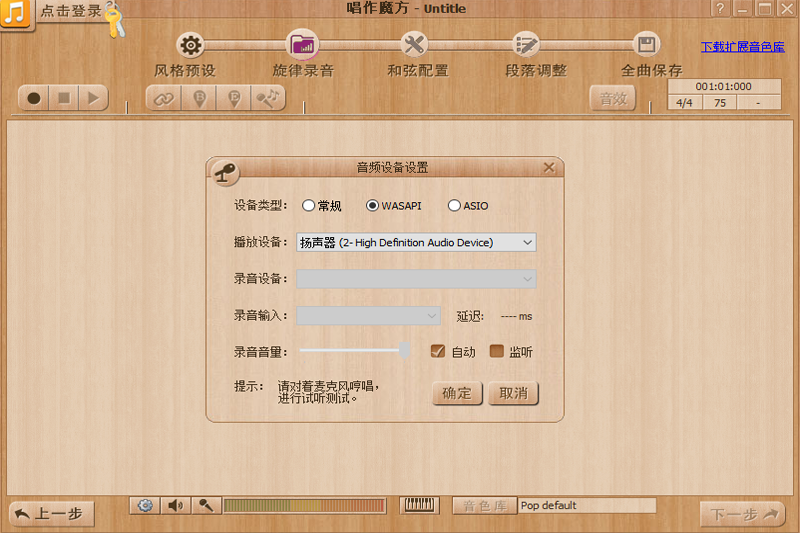
Task: Select the ASIO device type option
Action: pyautogui.click(x=455, y=206)
